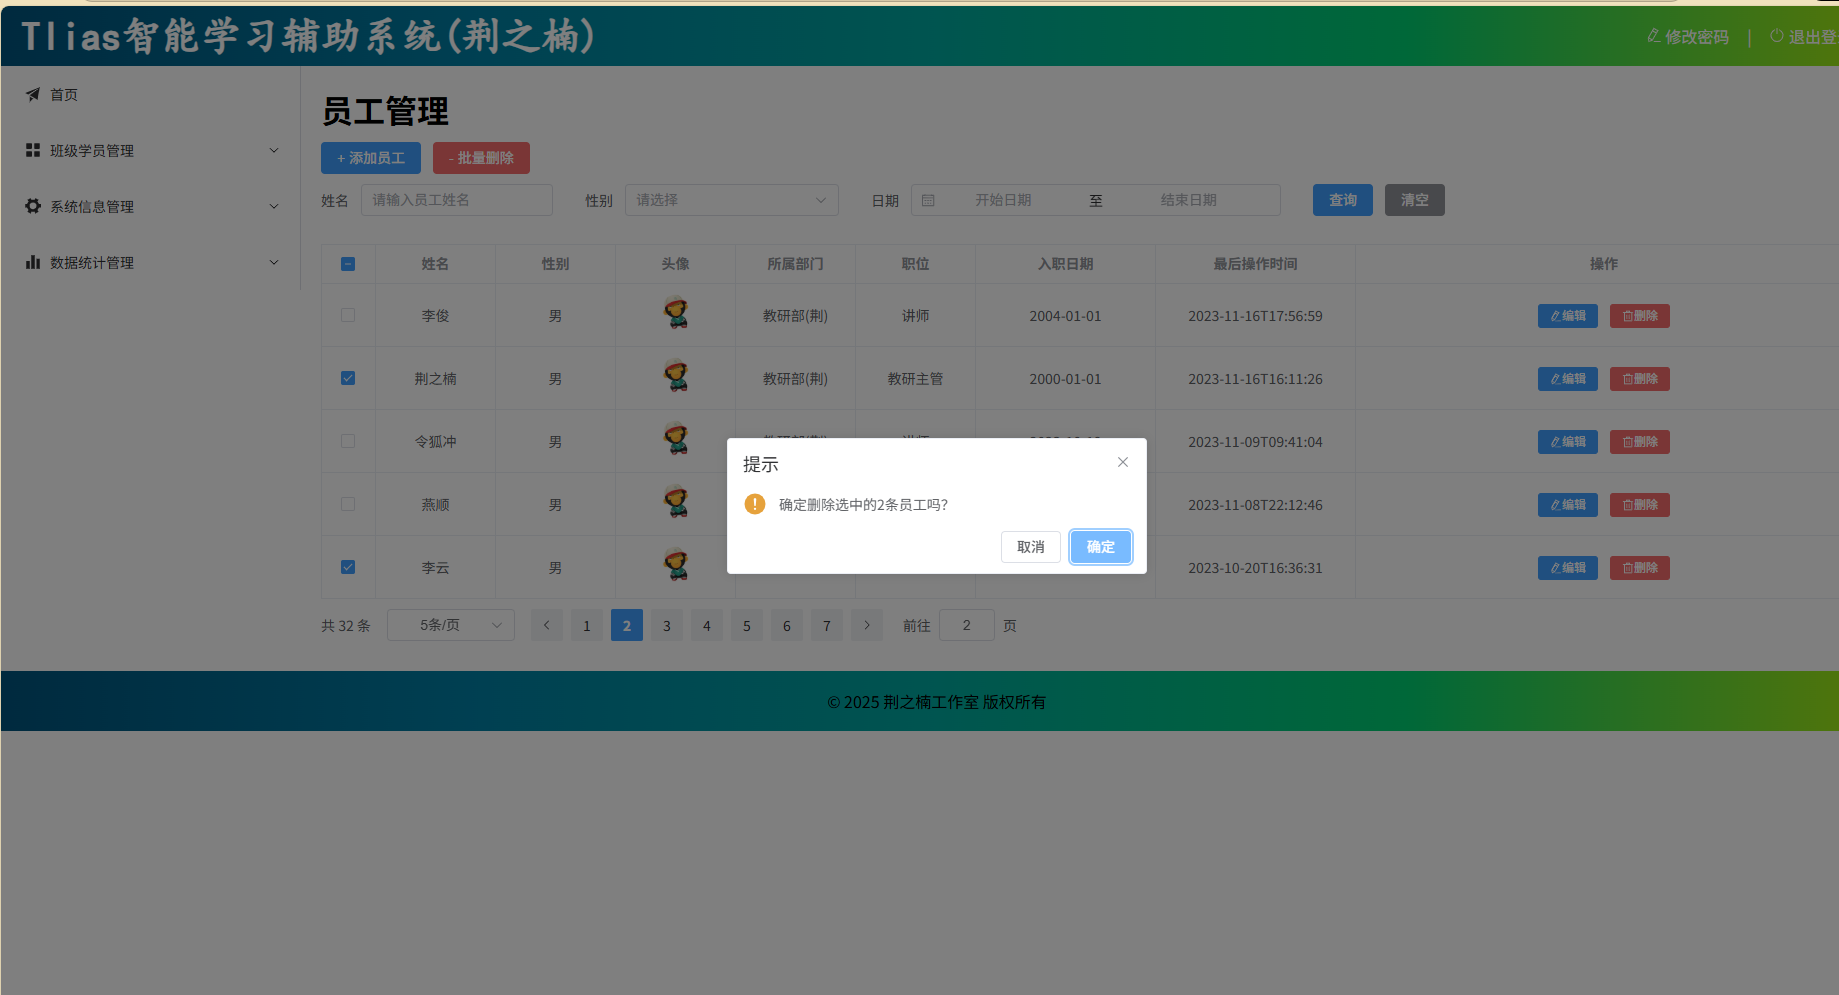
Task: Toggle the select-all header checkbox
Action: click(x=348, y=264)
